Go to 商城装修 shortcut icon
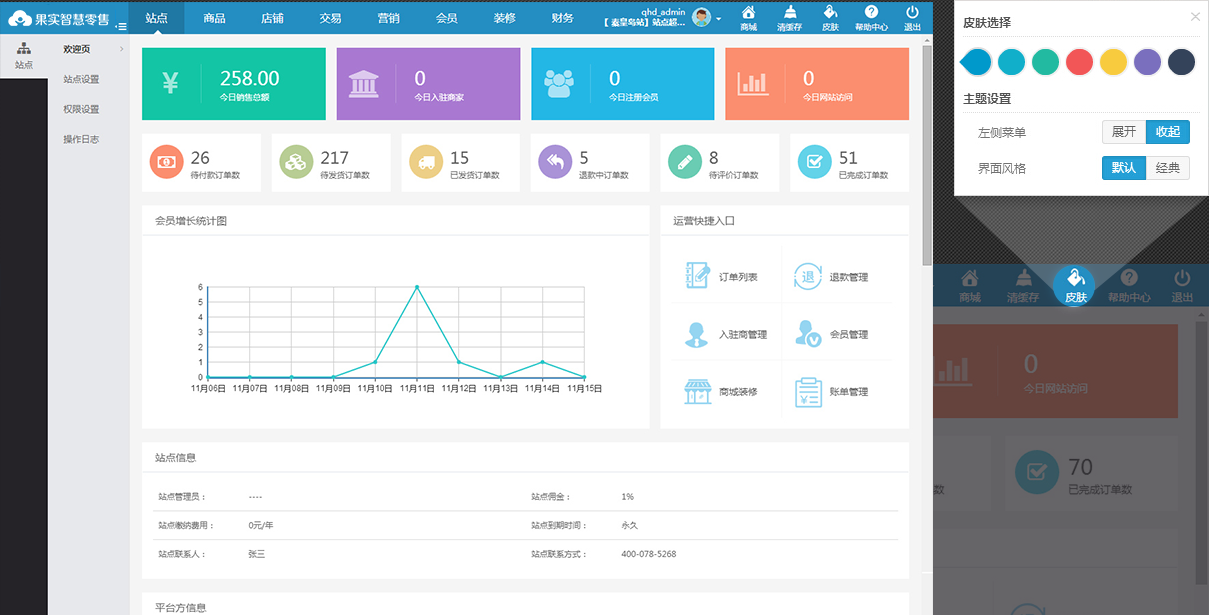The image size is (1209, 615). pyautogui.click(x=697, y=392)
